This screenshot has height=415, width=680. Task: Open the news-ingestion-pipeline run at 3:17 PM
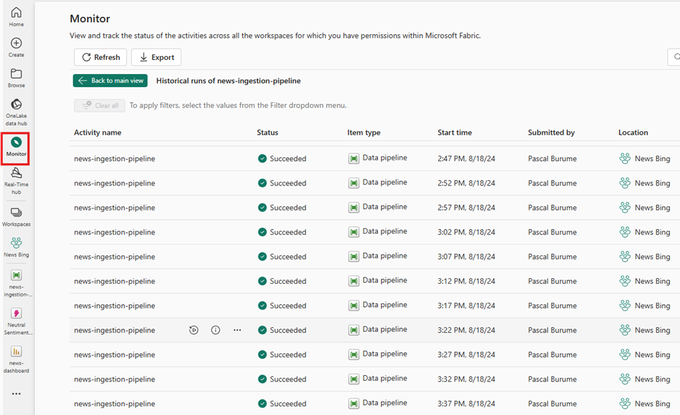pos(114,306)
